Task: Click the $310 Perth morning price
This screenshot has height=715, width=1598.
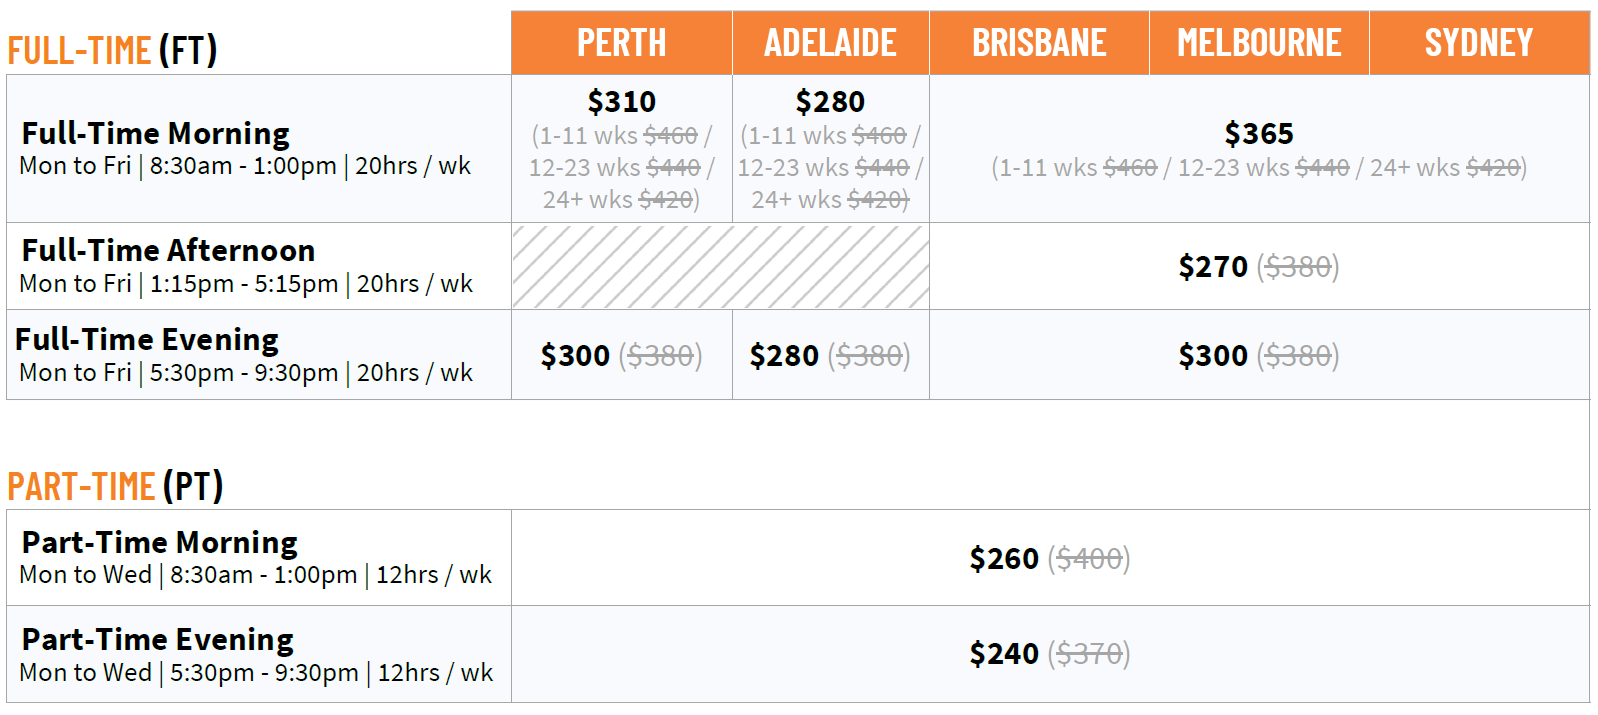Action: click(621, 102)
